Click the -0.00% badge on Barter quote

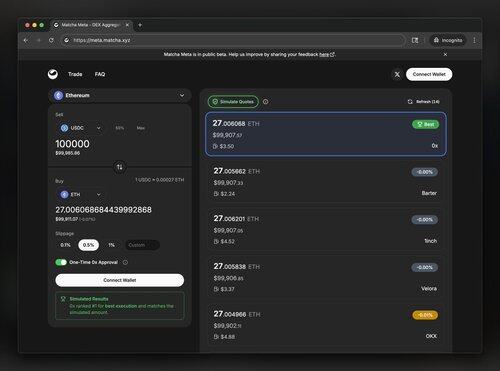(x=425, y=172)
